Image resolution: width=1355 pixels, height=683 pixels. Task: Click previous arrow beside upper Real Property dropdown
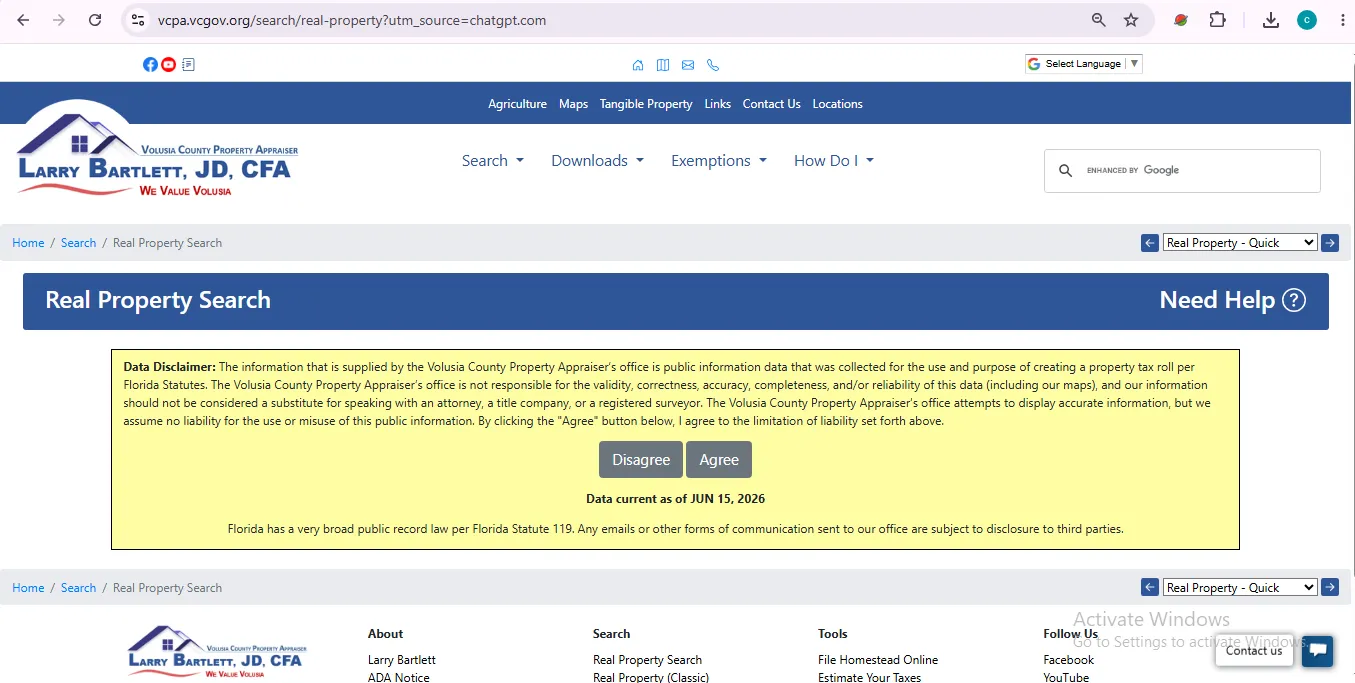pyautogui.click(x=1150, y=243)
